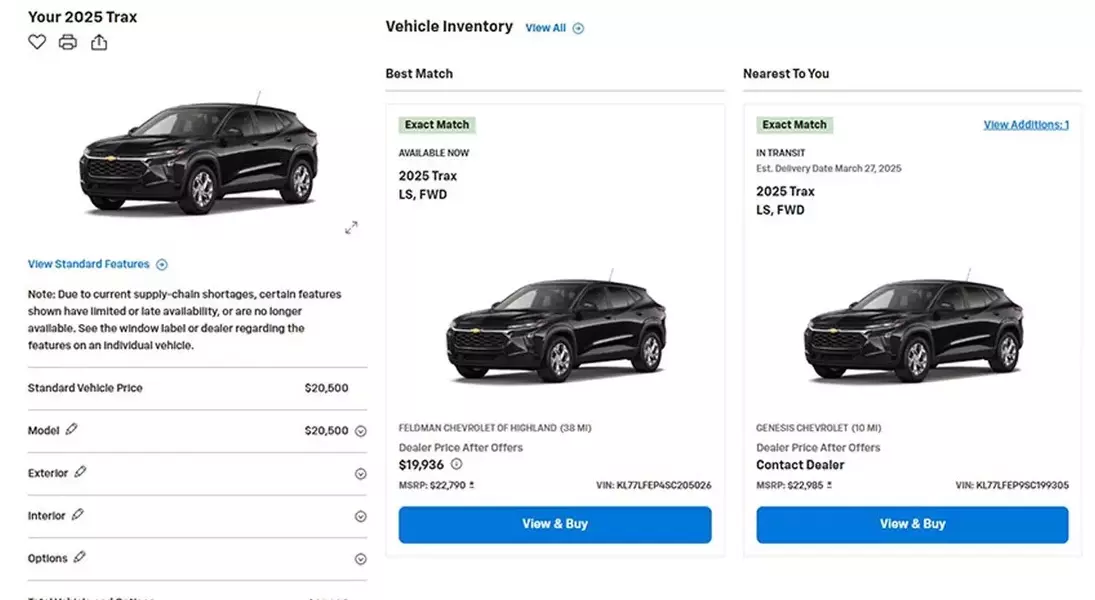This screenshot has width=1095, height=600.
Task: Edit the Options with the pencil icon
Action: pyautogui.click(x=80, y=557)
